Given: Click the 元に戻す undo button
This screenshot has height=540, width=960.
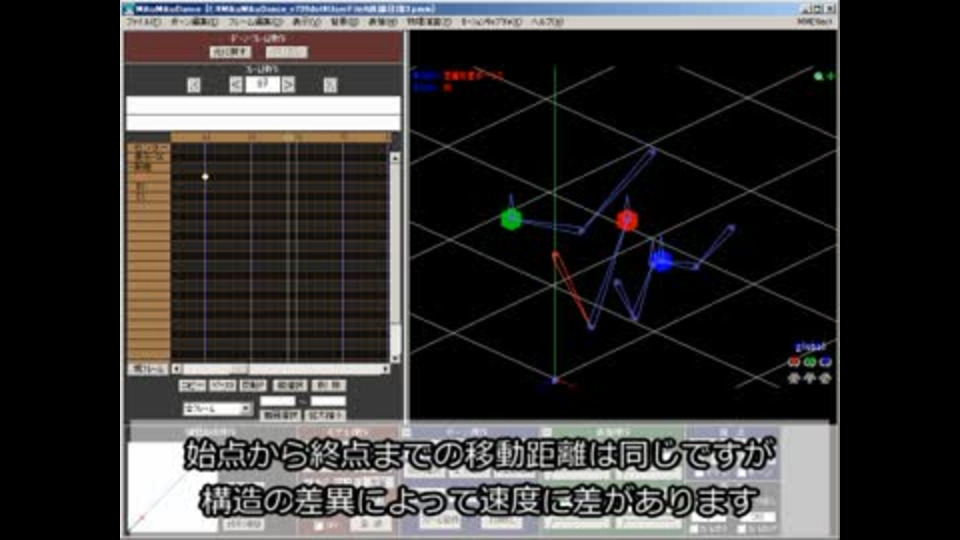Looking at the screenshot, I should 230,52.
